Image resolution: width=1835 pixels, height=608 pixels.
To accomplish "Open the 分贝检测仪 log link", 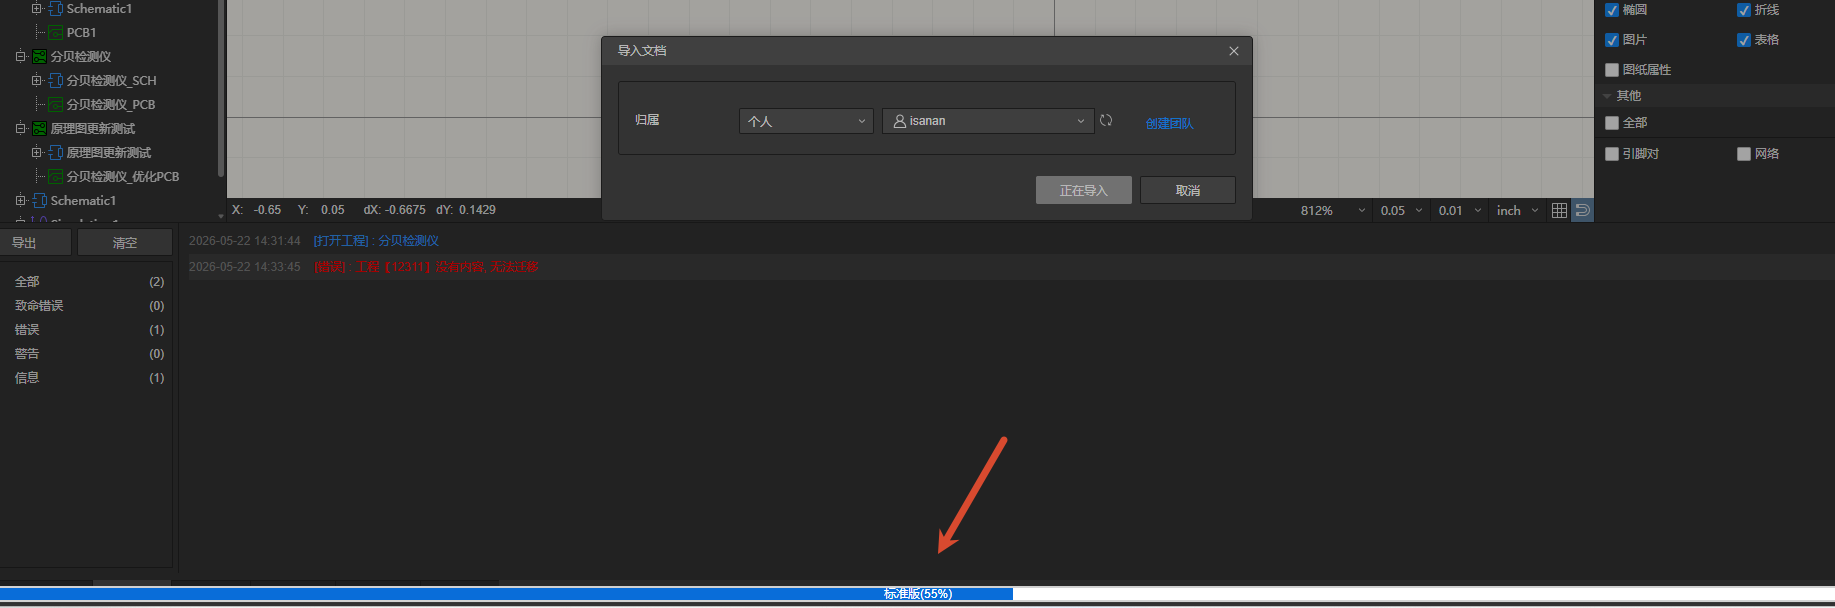I will point(408,241).
